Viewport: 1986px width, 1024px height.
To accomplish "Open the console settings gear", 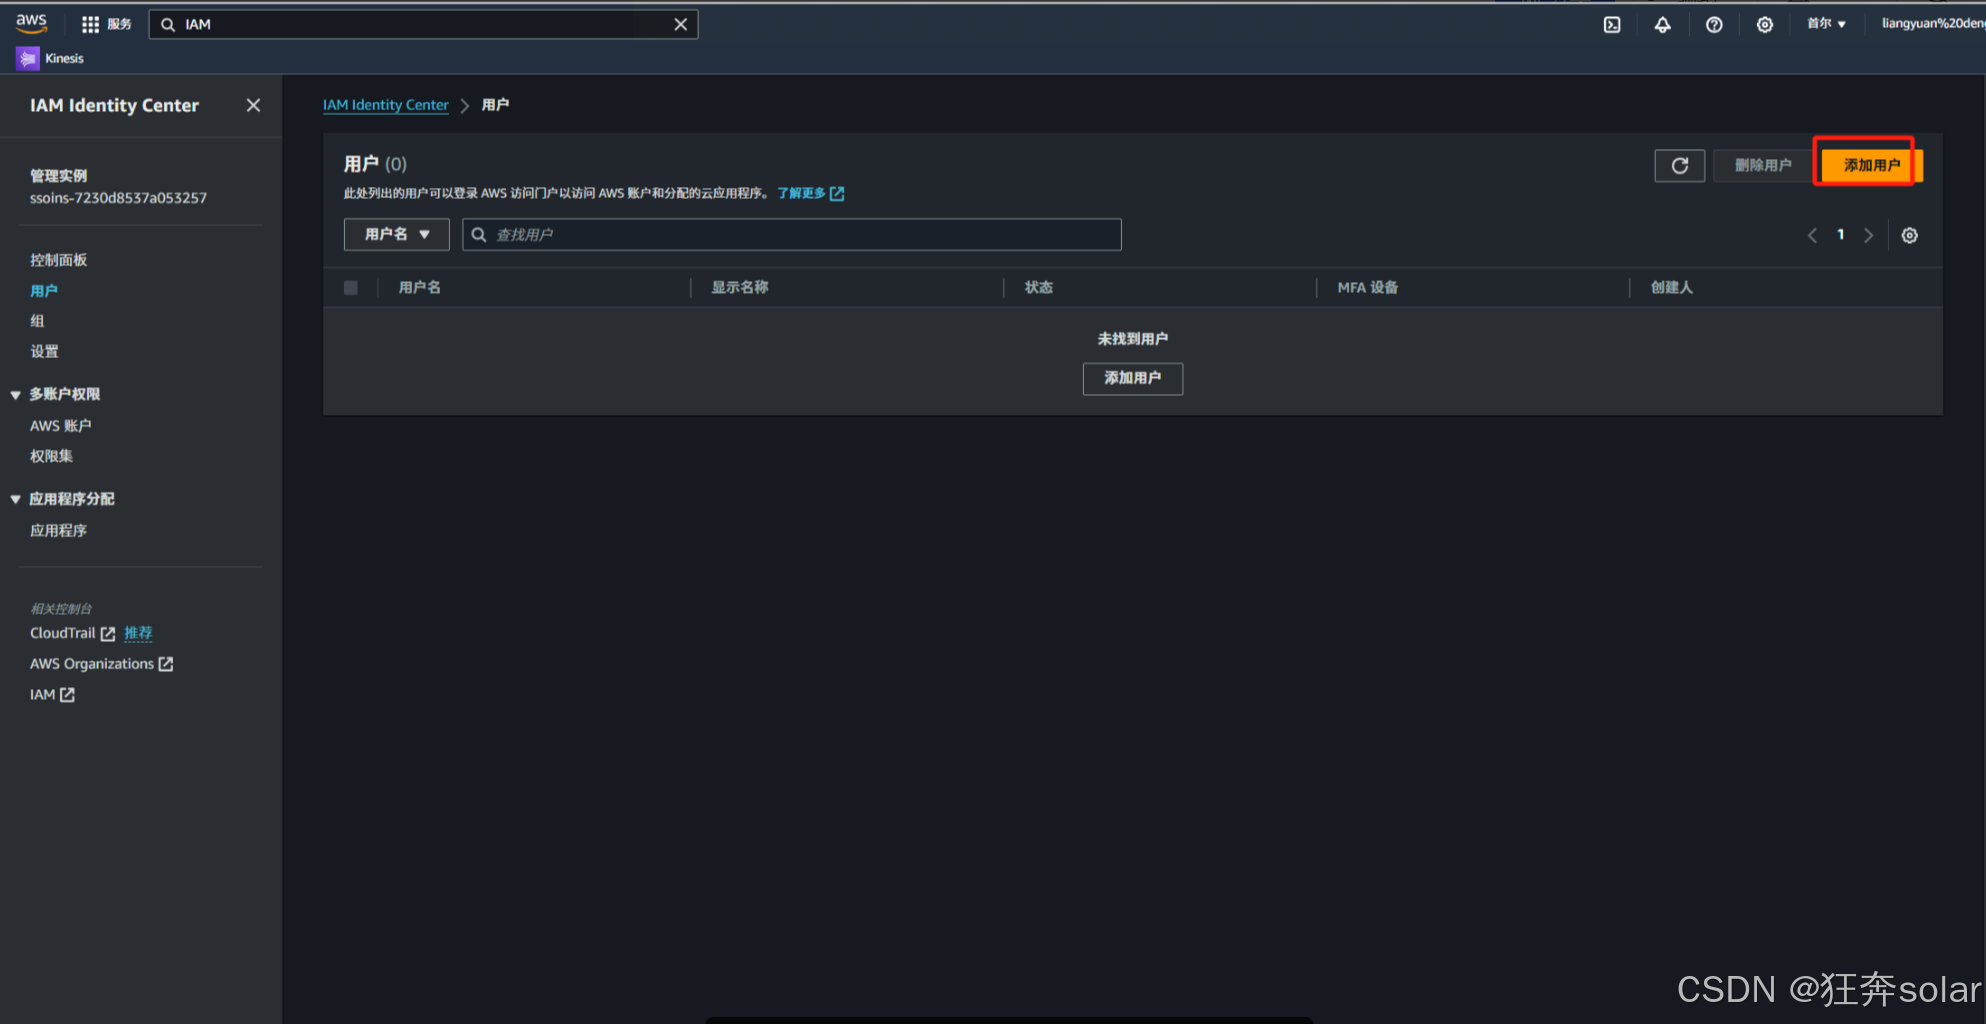I will tap(1765, 24).
